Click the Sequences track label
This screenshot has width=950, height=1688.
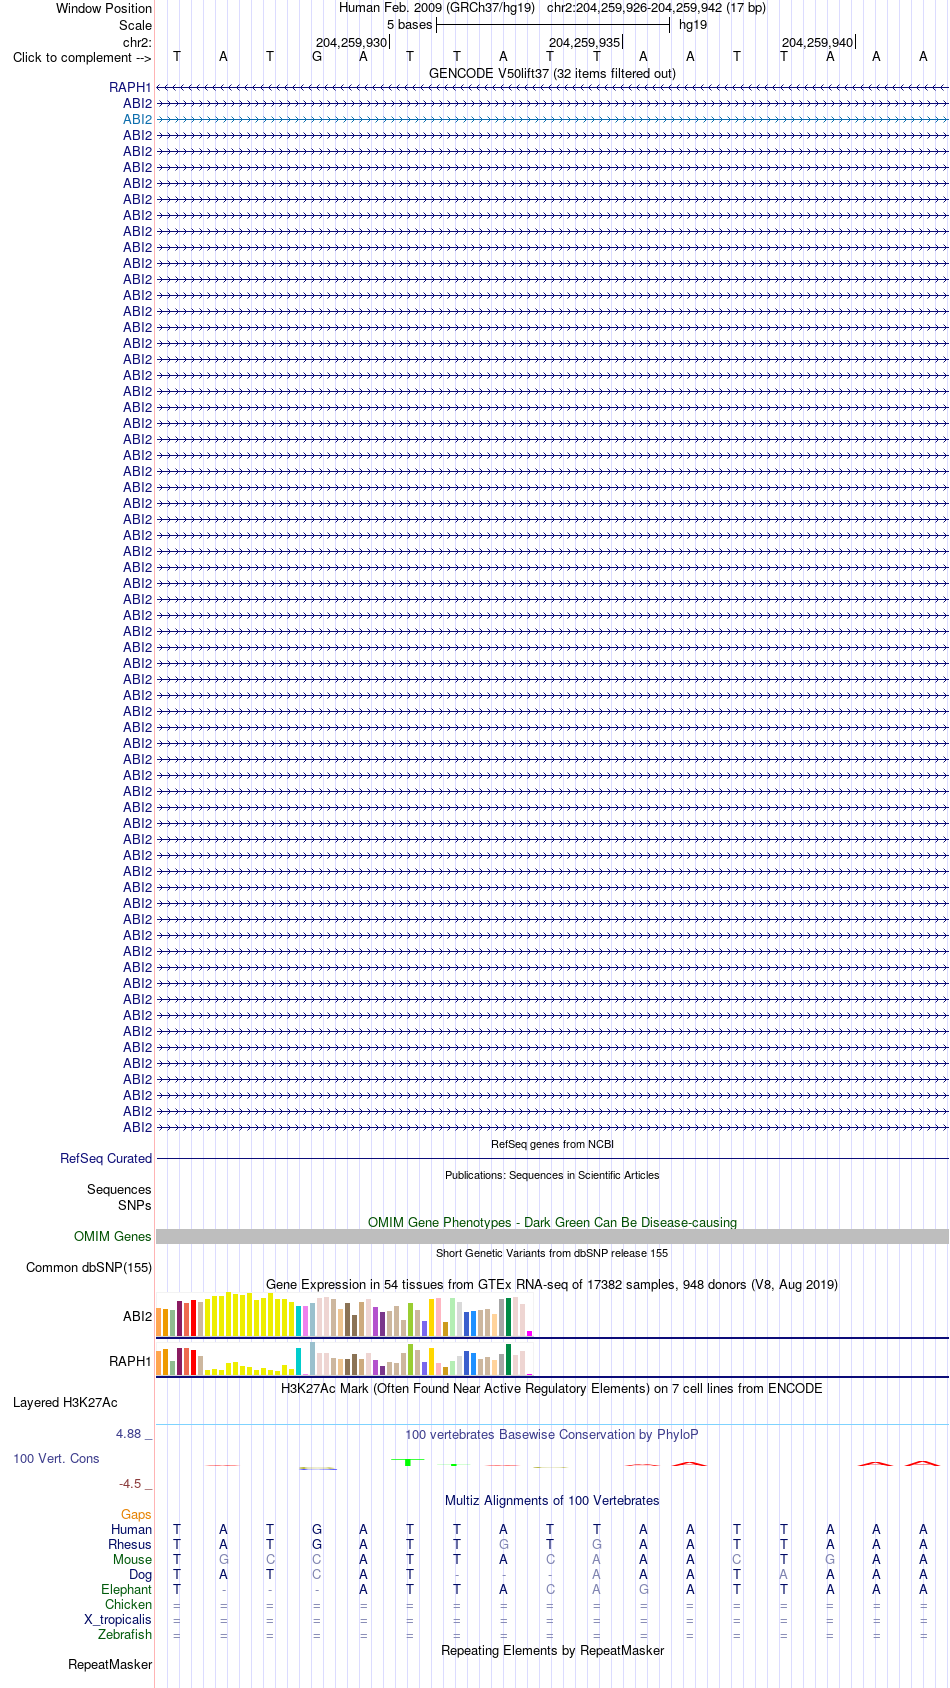point(119,1189)
